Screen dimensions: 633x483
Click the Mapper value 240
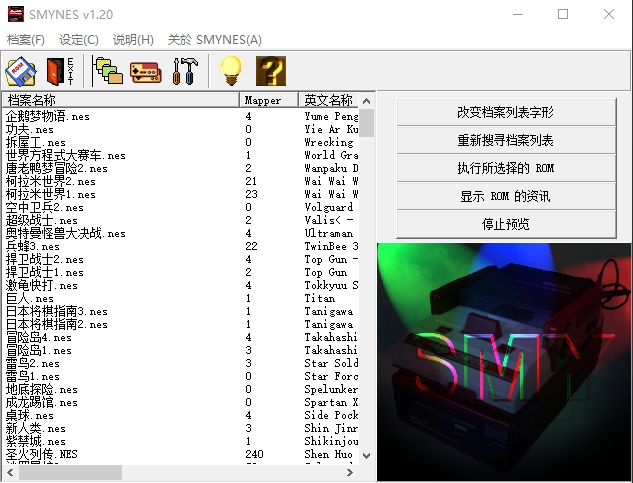[x=254, y=454]
